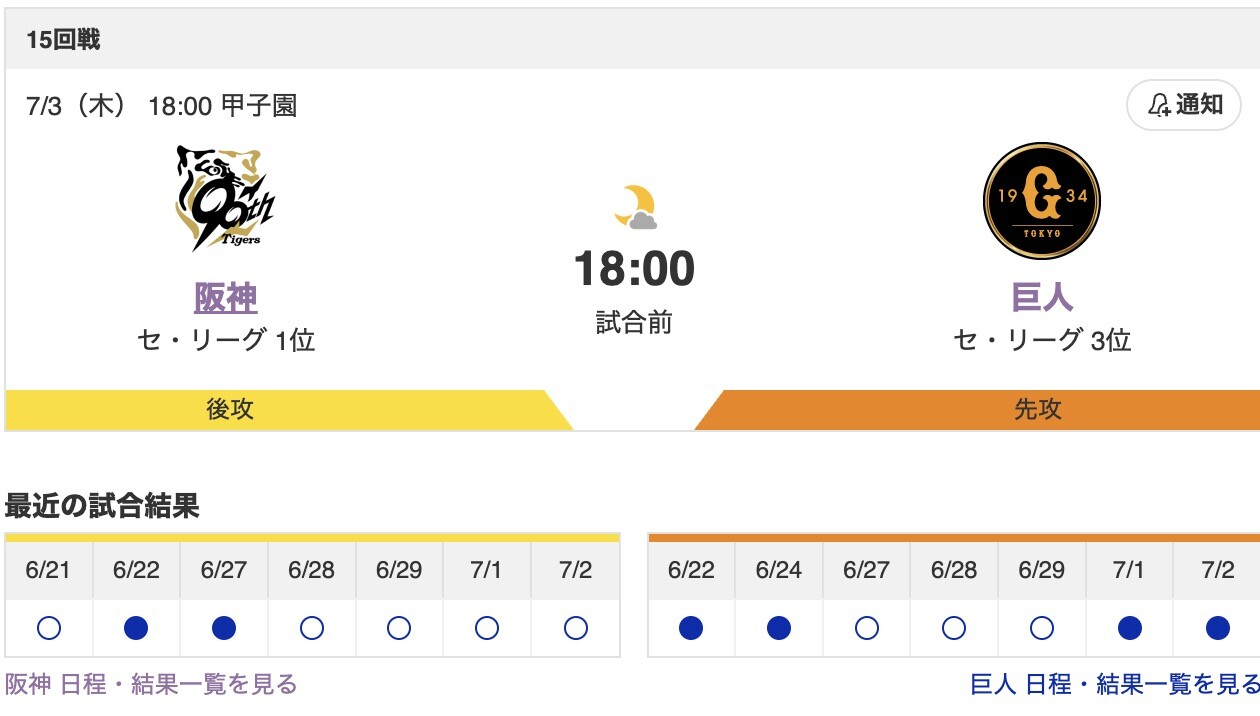Click the orange 先攻 bar
1260x716 pixels.
(x=1037, y=410)
